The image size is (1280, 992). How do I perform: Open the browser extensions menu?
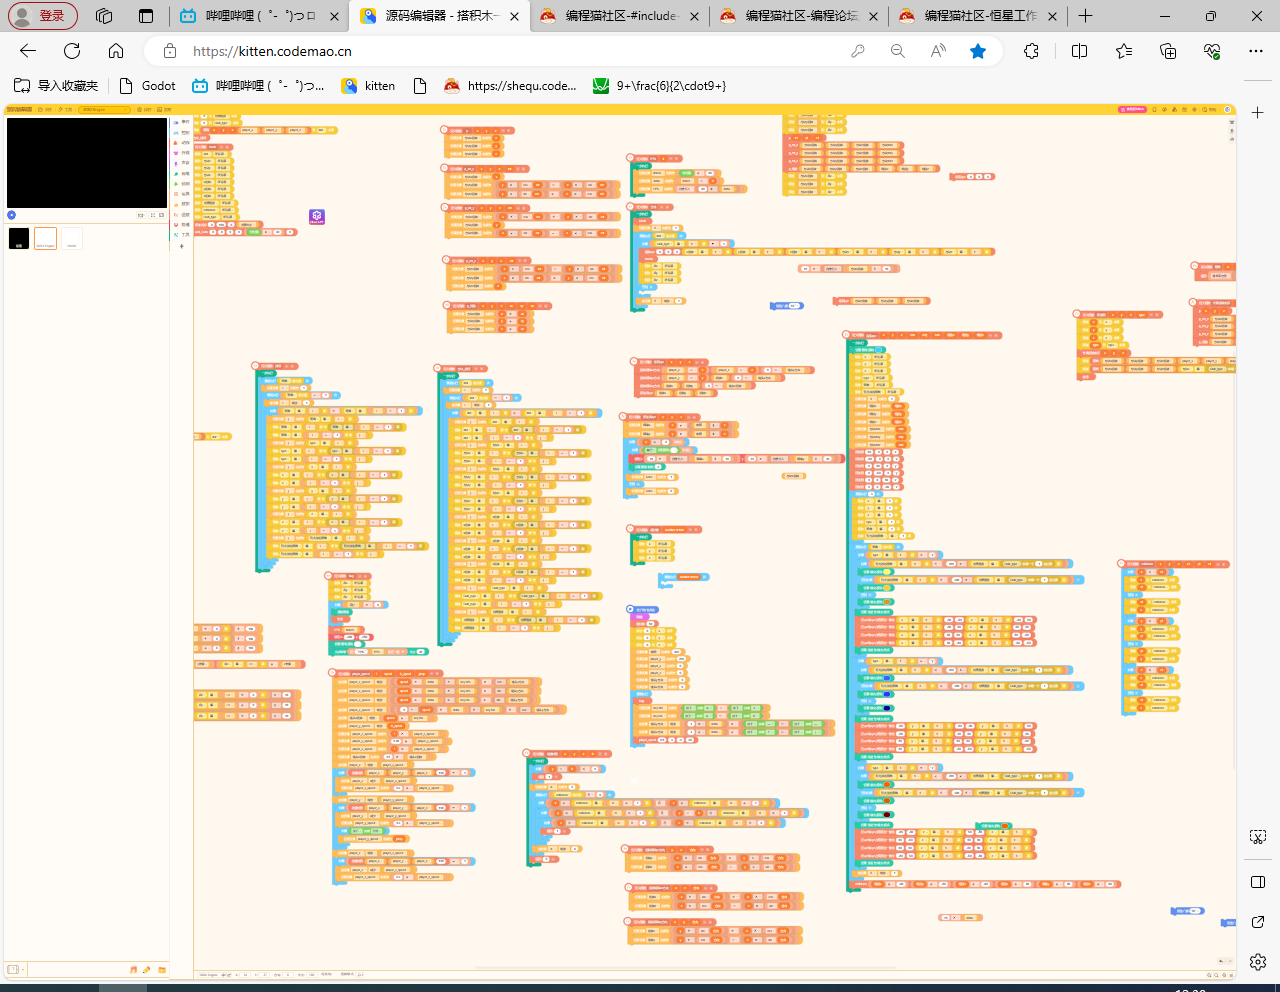click(x=1032, y=51)
